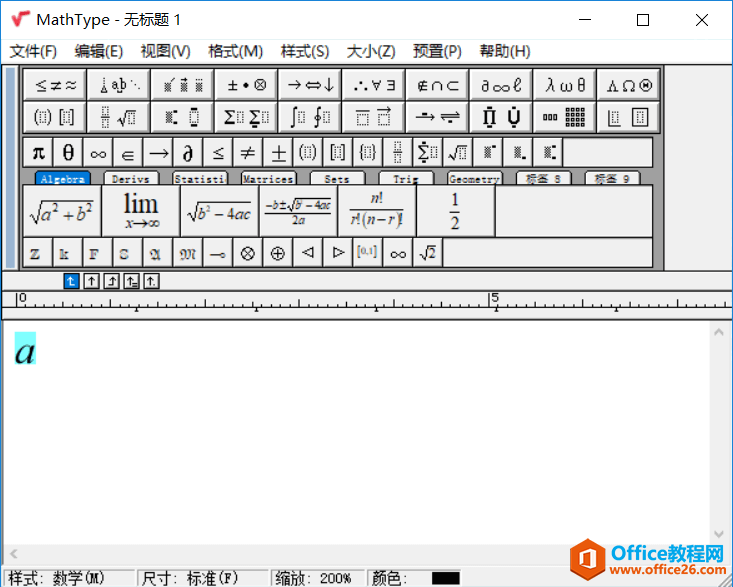
Task: Insert the lim x→∞ expression
Action: 141,211
